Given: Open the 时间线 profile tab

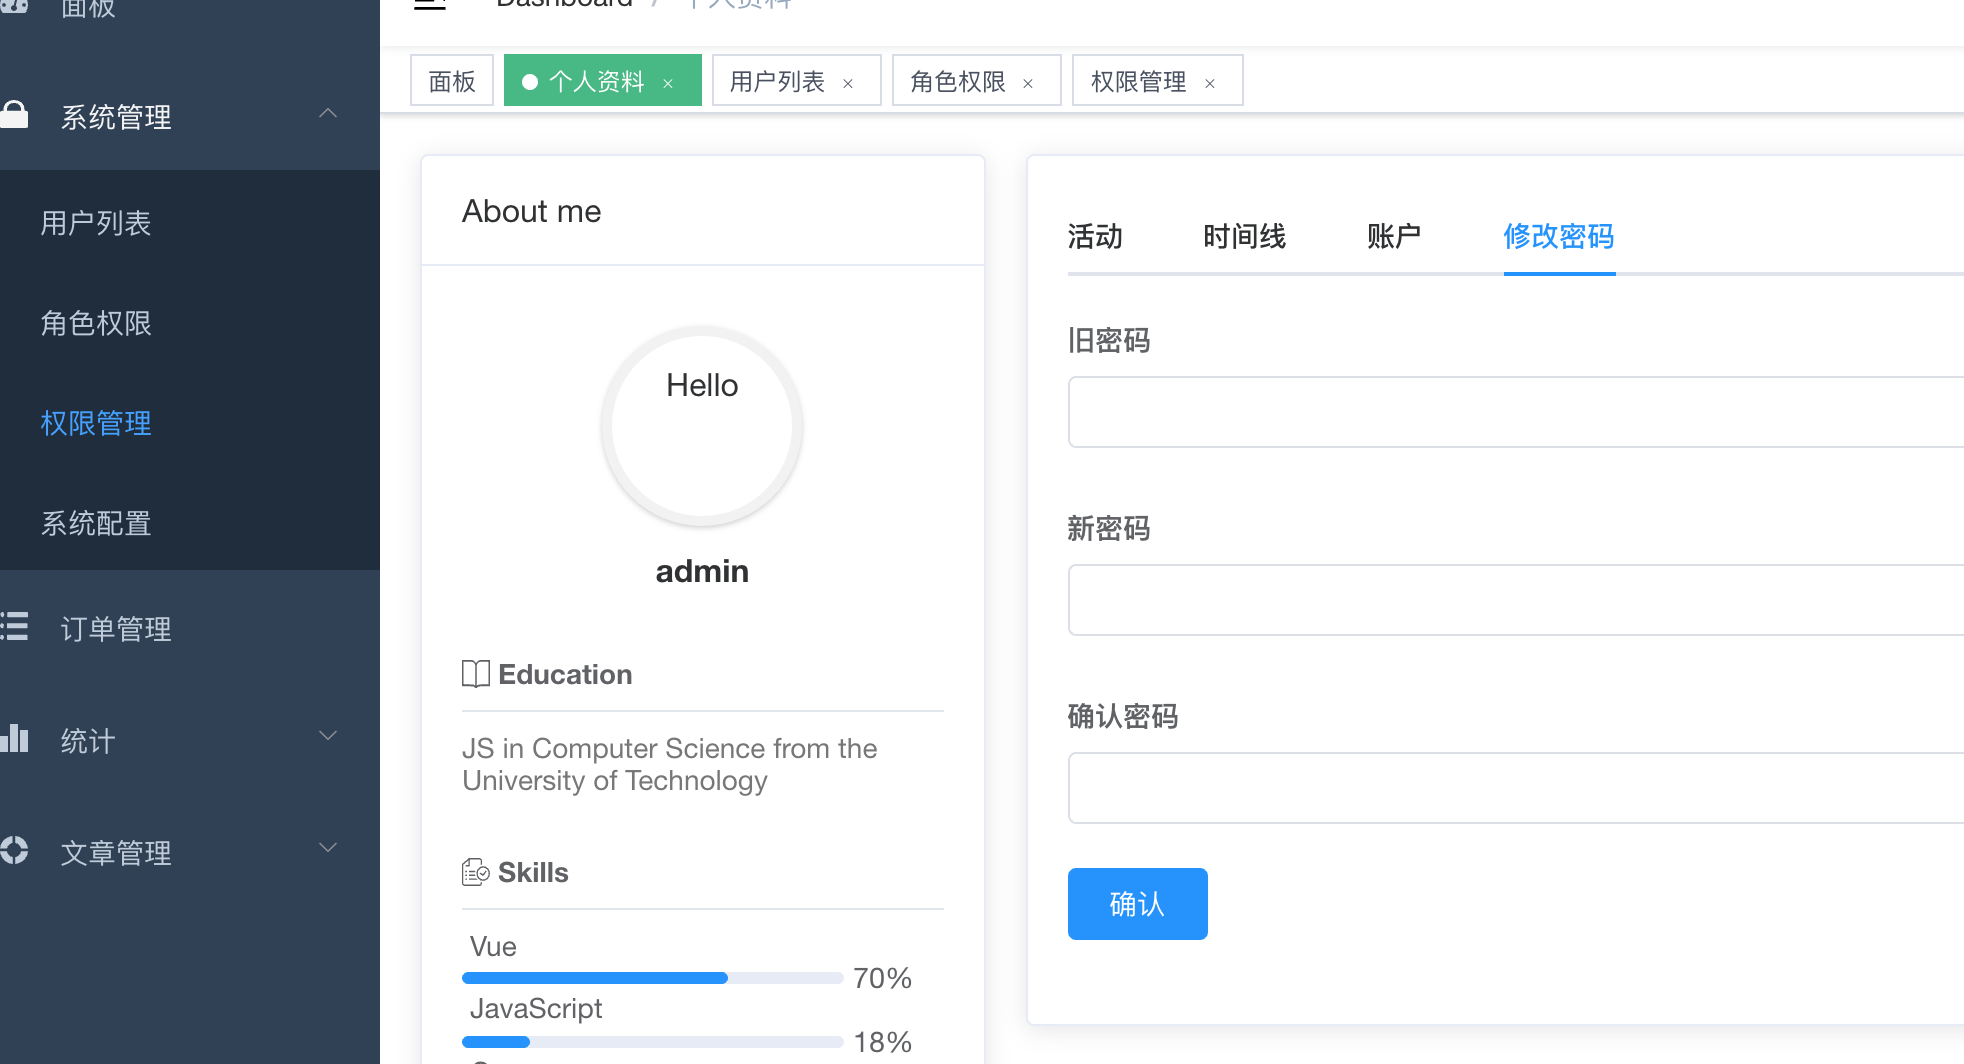Looking at the screenshot, I should click(x=1245, y=237).
